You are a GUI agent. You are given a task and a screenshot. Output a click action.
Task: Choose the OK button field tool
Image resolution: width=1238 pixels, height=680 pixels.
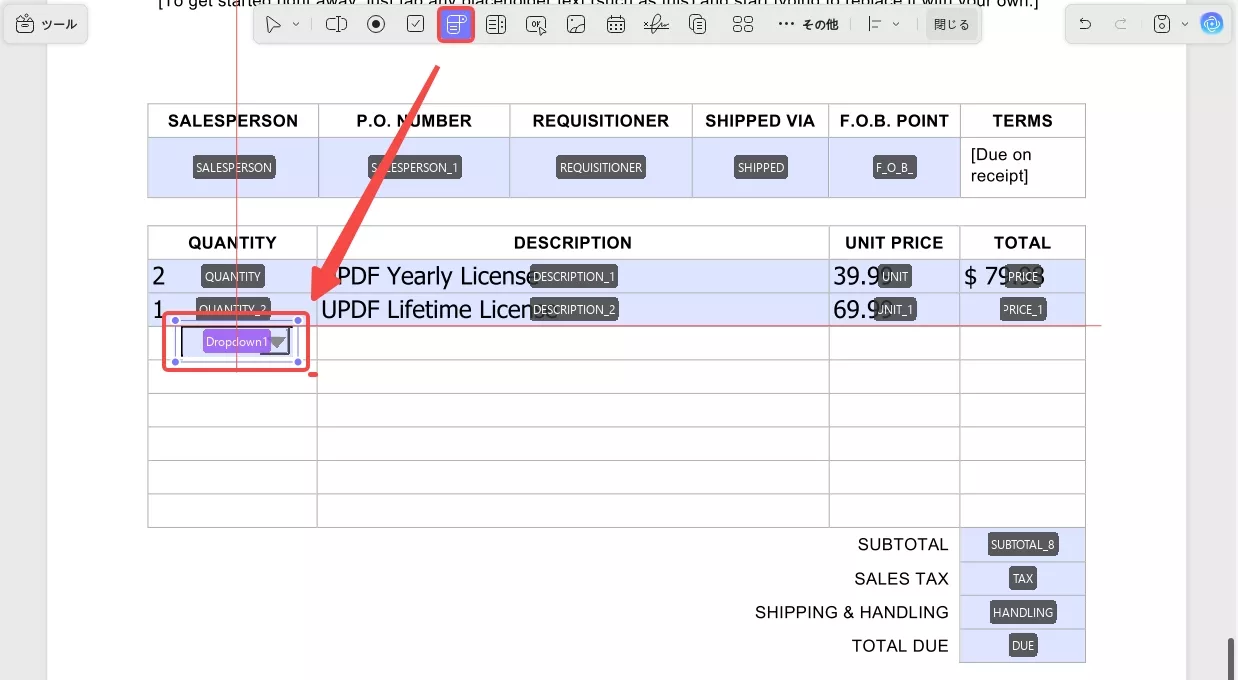[x=537, y=24]
